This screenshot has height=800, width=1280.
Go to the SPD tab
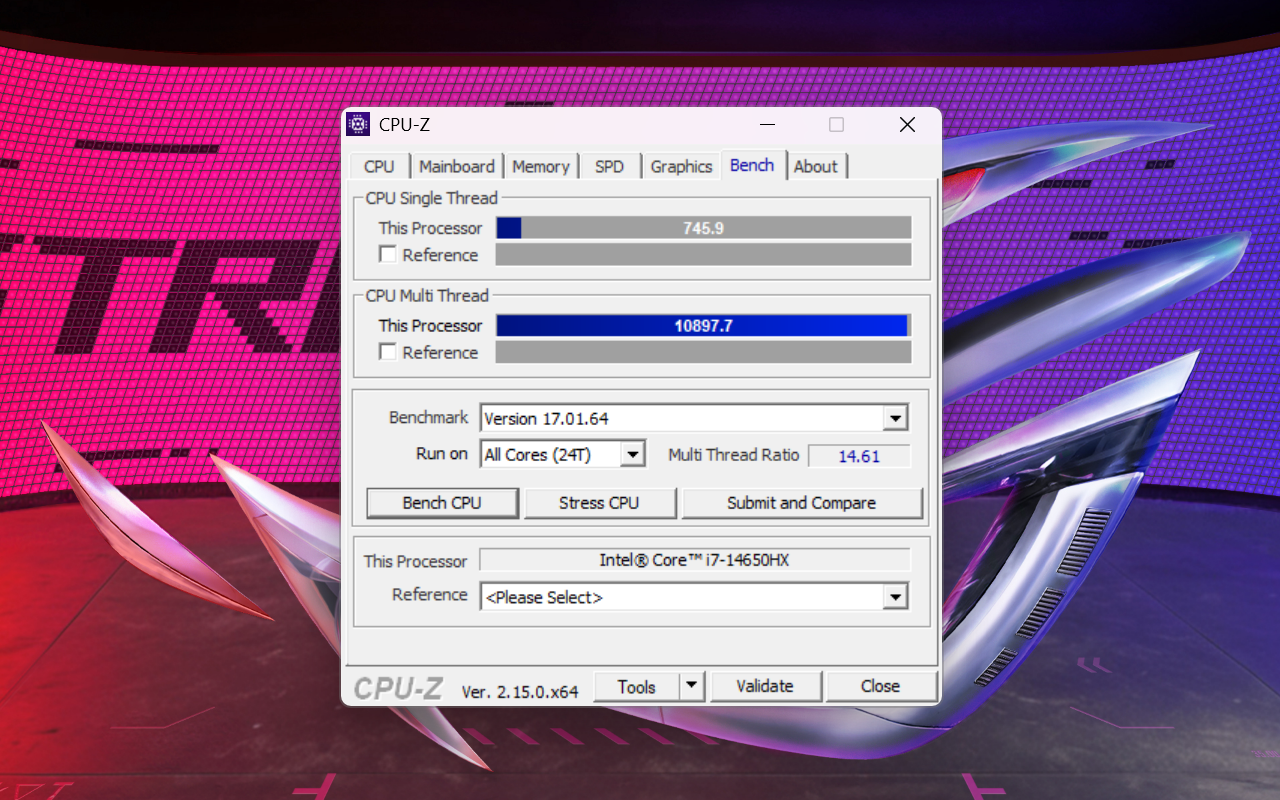[x=609, y=167]
